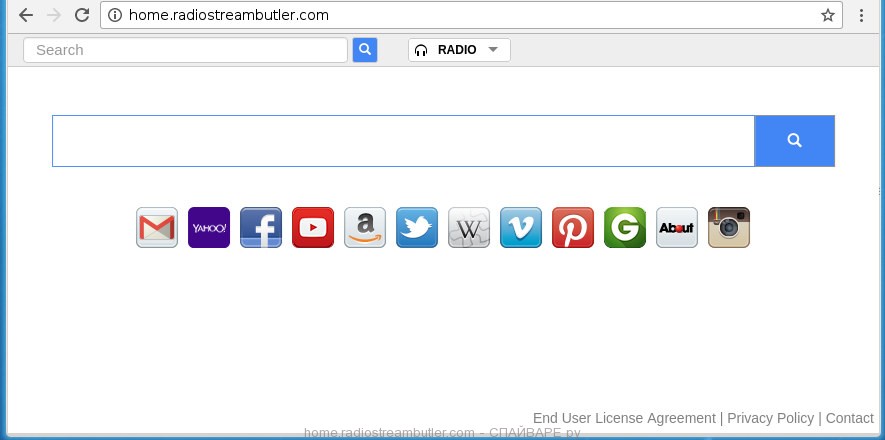Open the Wikipedia shortcut icon
Screen dimensions: 885x440
tap(469, 227)
